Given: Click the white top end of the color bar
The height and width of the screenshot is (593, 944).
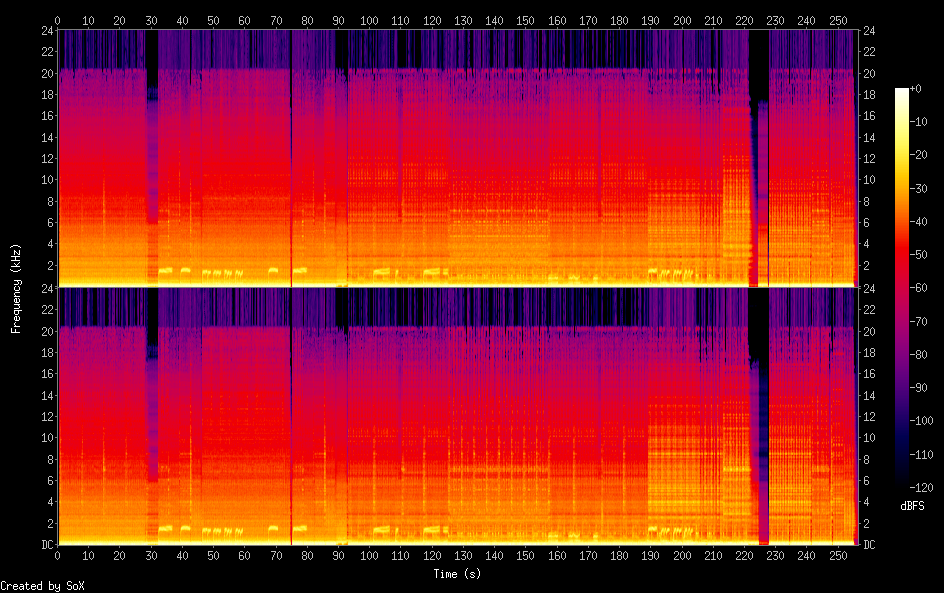Looking at the screenshot, I should tap(902, 91).
